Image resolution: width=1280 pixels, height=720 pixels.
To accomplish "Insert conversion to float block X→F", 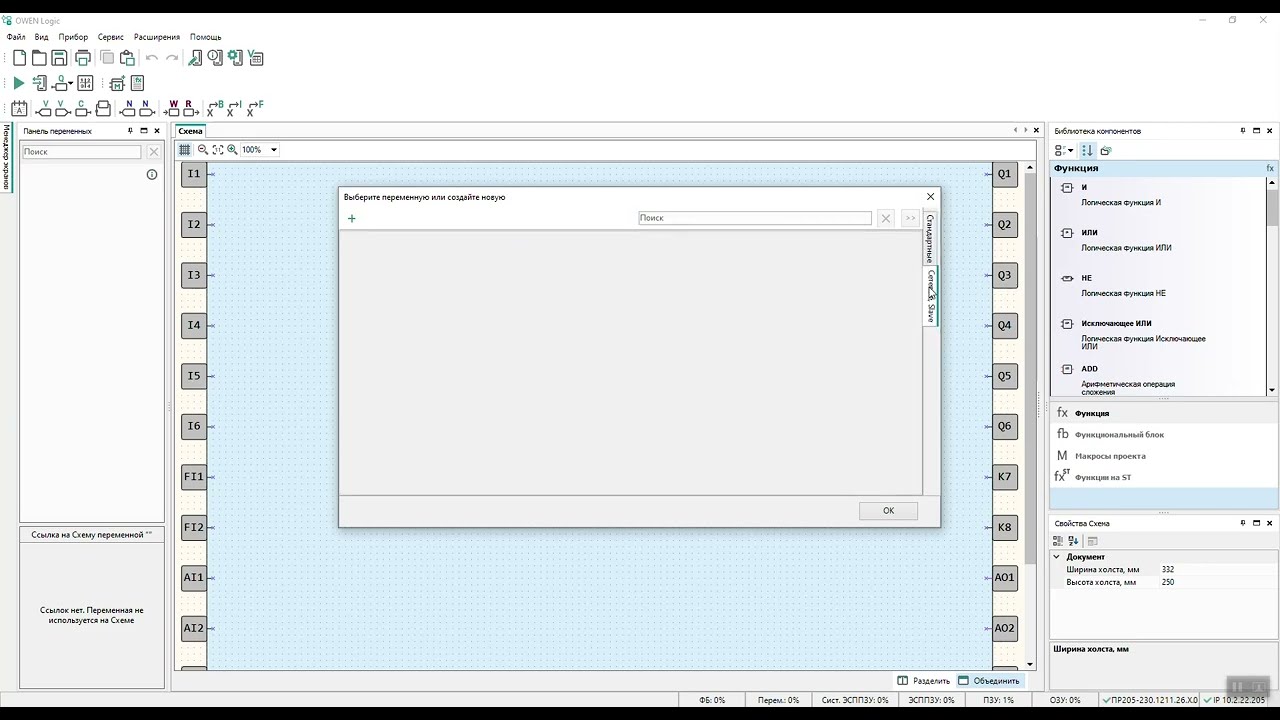I will 255,109.
